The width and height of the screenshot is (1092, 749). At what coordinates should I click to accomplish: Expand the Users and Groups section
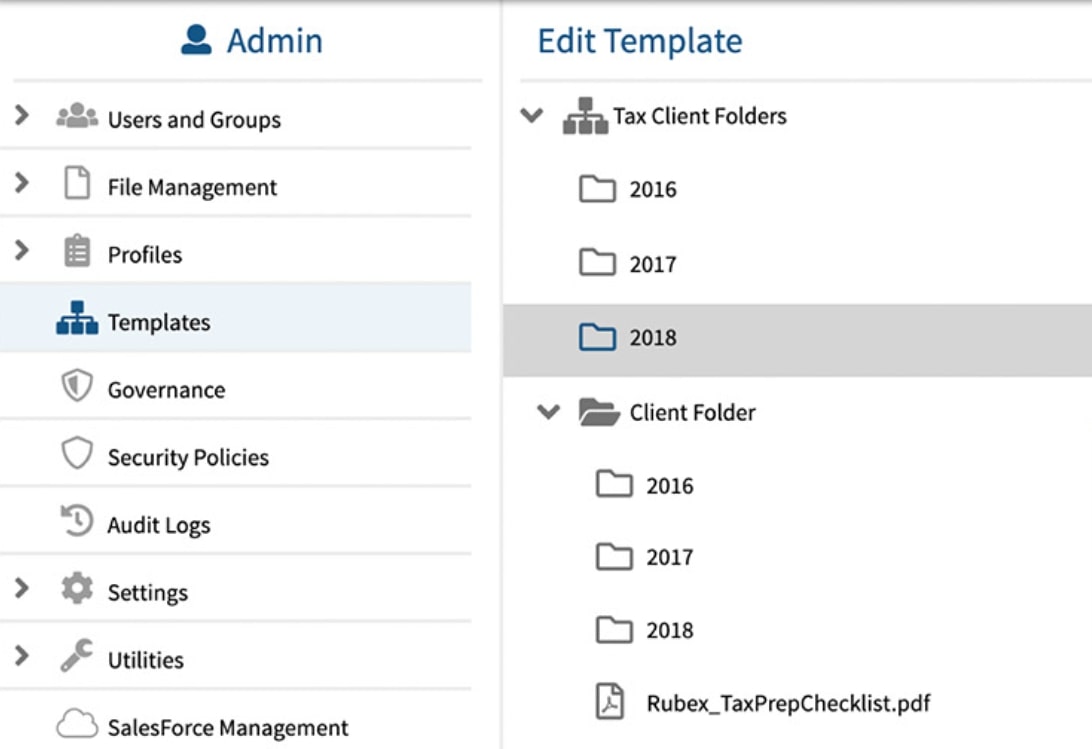click(22, 115)
